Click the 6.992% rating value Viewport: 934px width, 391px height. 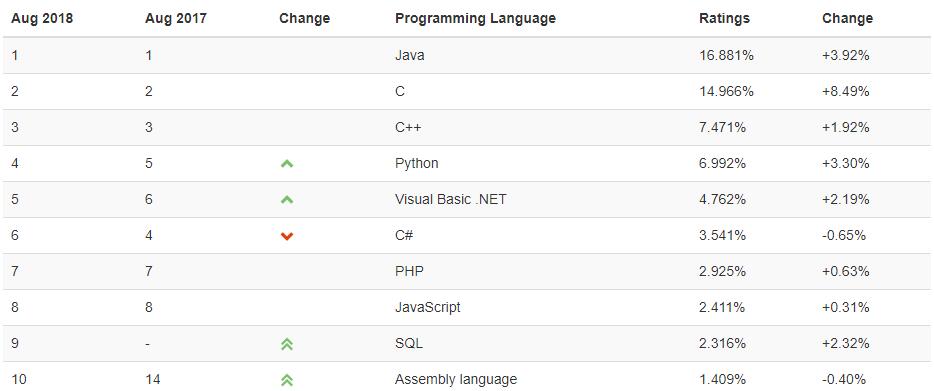(723, 163)
